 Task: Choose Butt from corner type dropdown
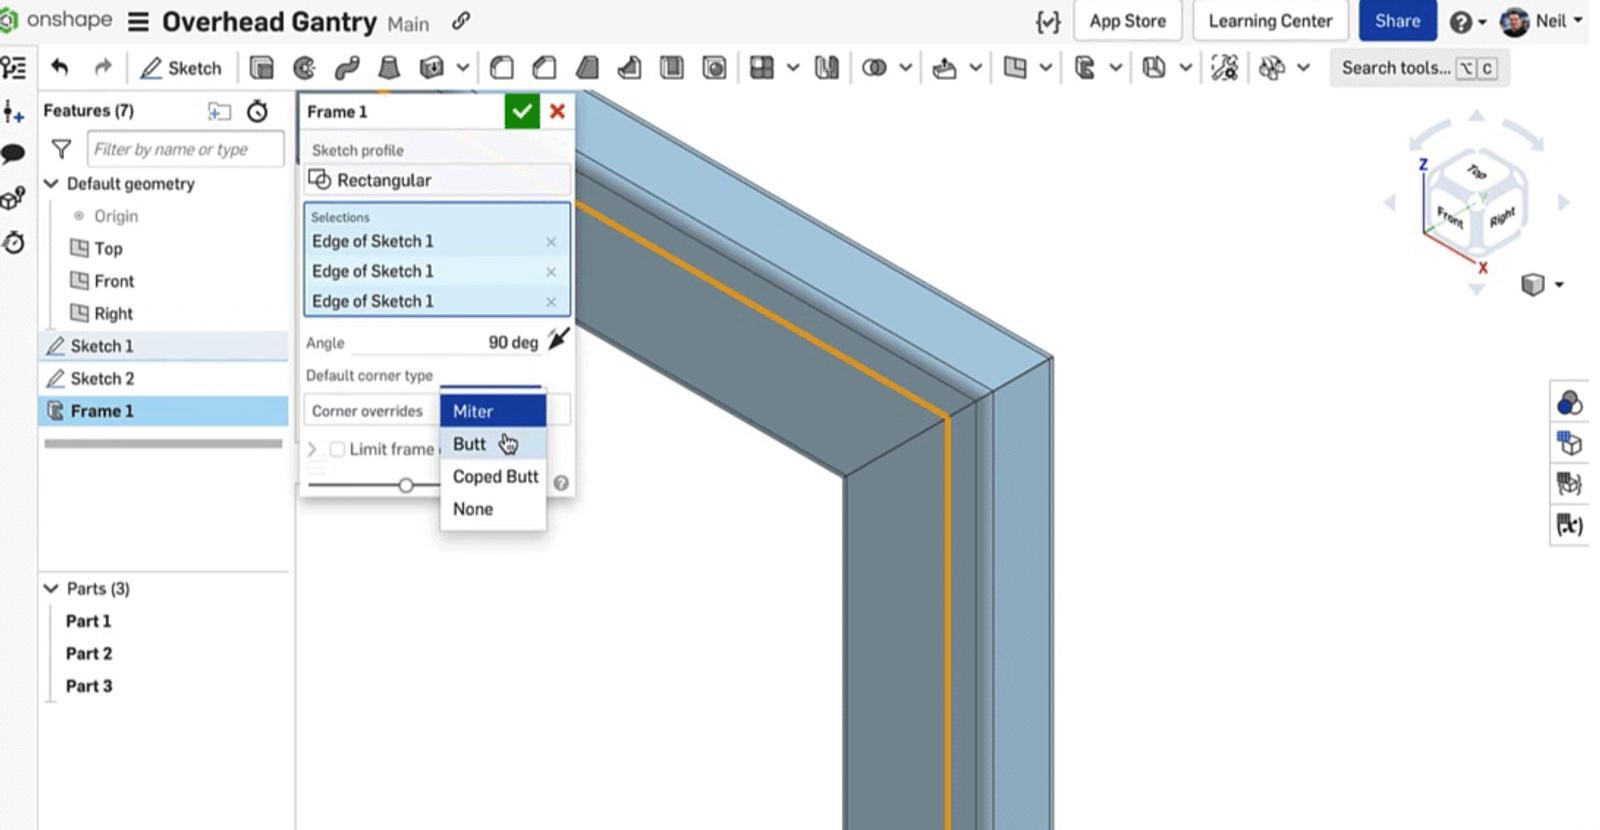pos(470,444)
